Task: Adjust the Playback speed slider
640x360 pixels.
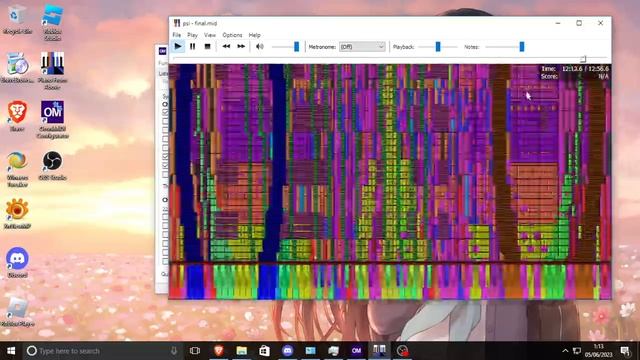Action: point(438,47)
